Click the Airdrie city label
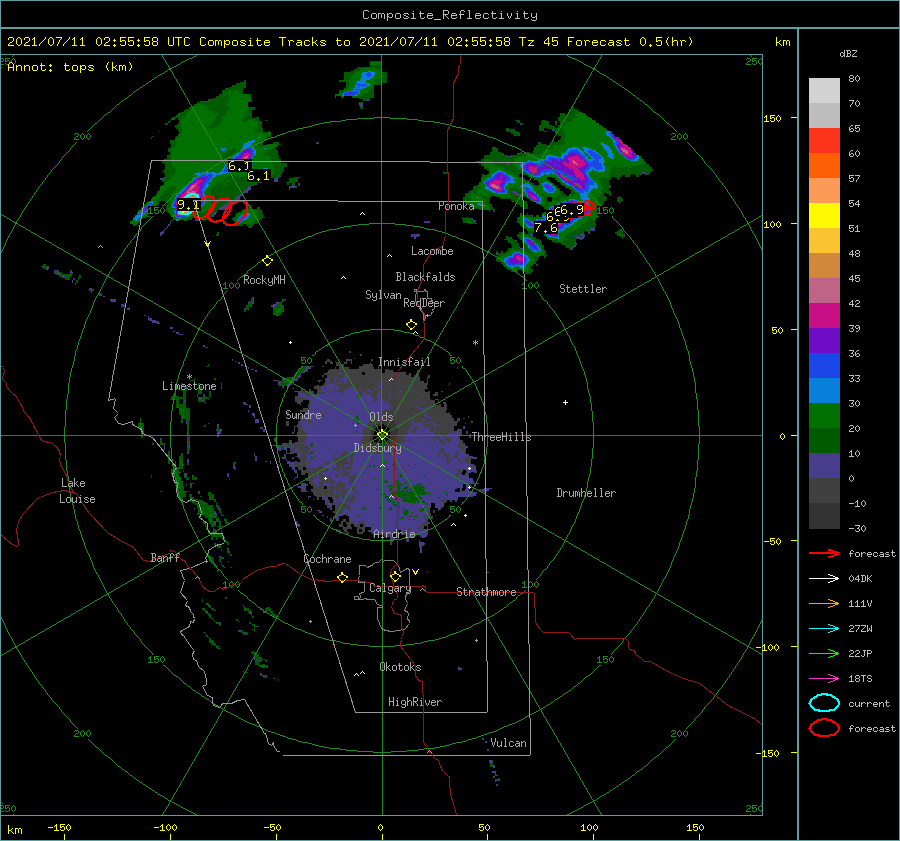 pos(394,534)
